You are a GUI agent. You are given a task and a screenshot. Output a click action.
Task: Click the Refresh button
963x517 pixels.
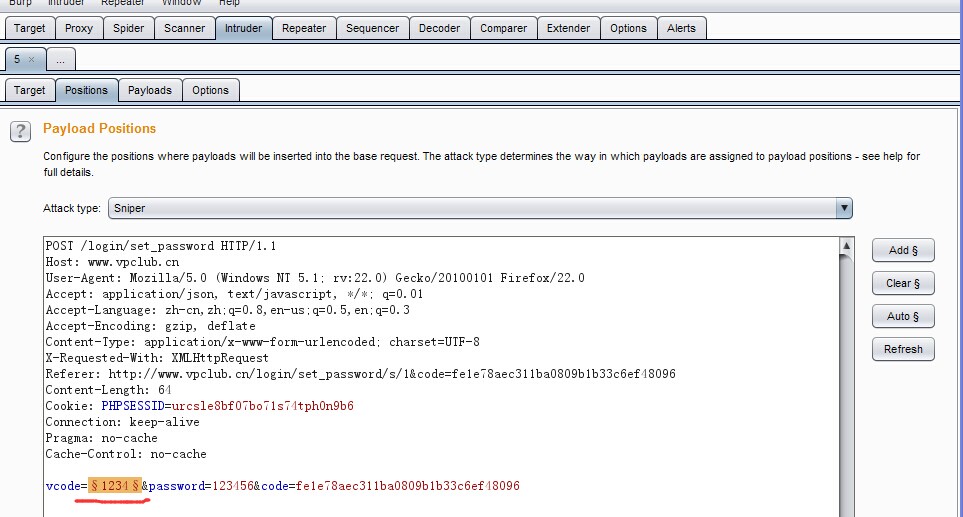(x=903, y=349)
